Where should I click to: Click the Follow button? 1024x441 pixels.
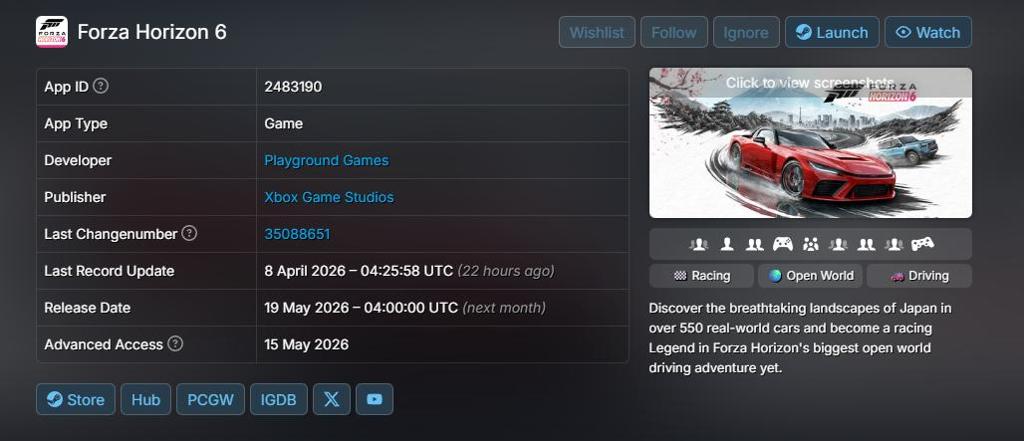[674, 32]
